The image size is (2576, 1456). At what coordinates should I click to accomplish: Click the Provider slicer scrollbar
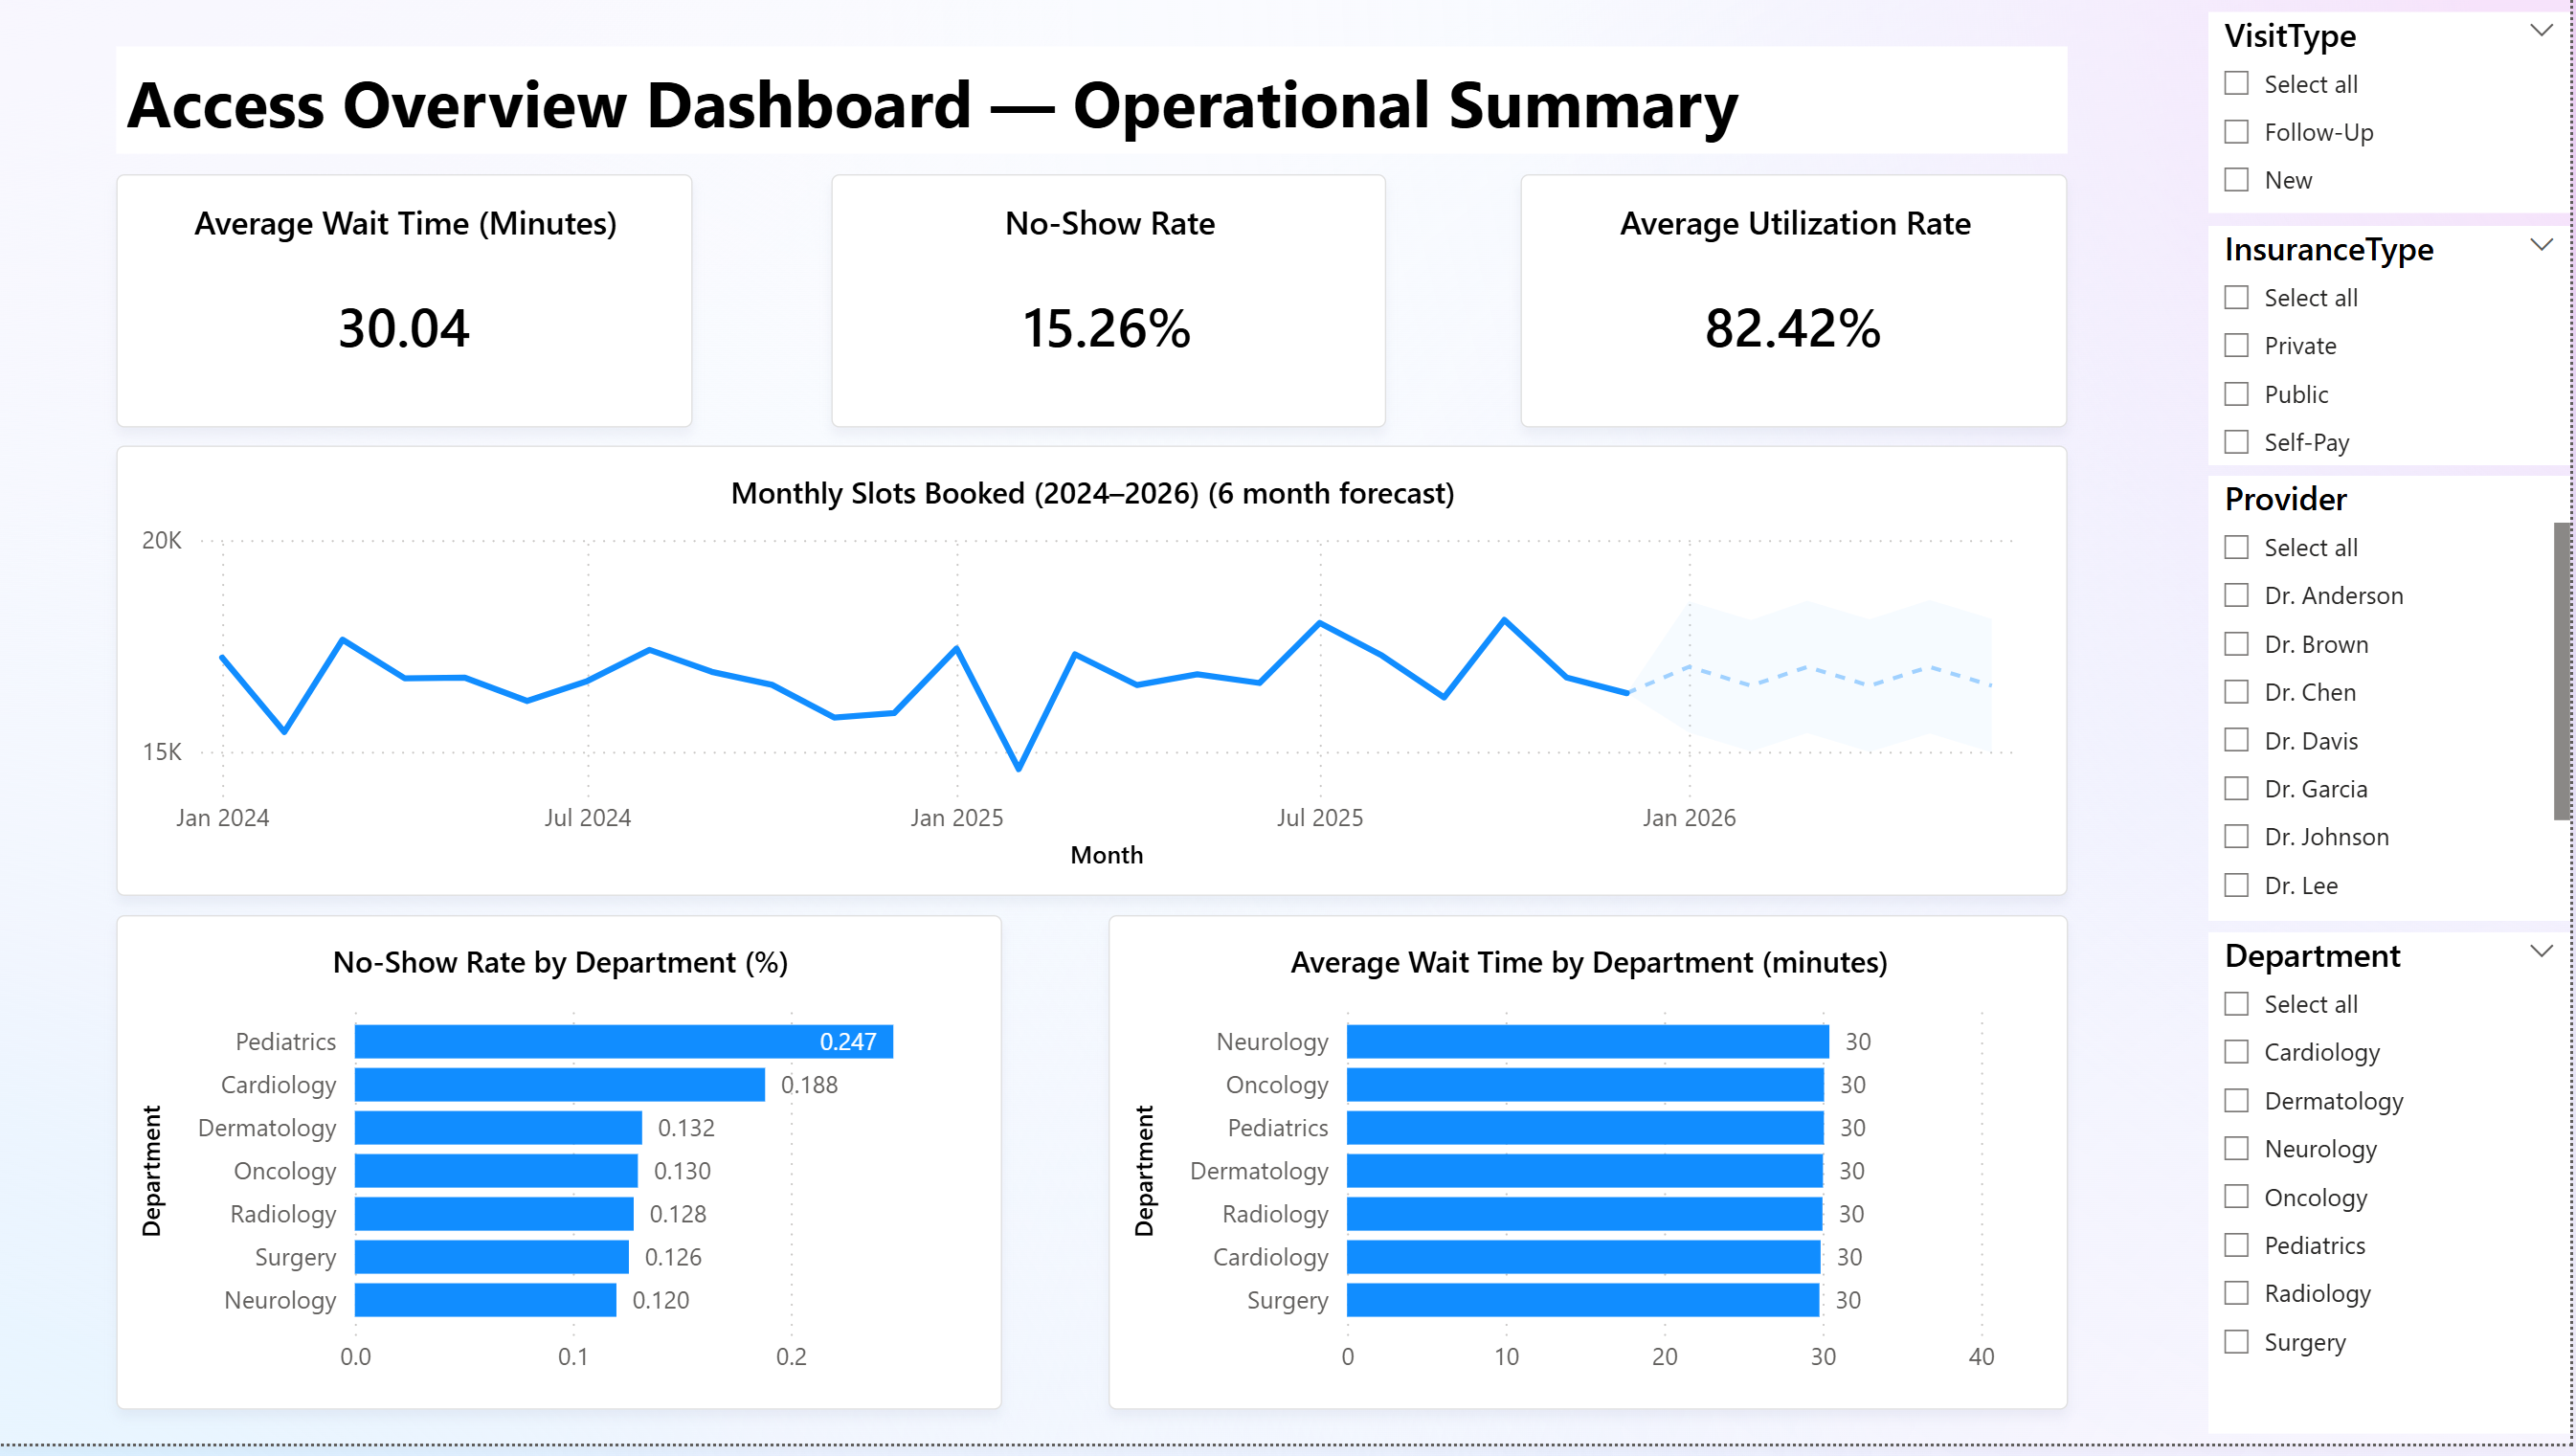[x=2563, y=670]
